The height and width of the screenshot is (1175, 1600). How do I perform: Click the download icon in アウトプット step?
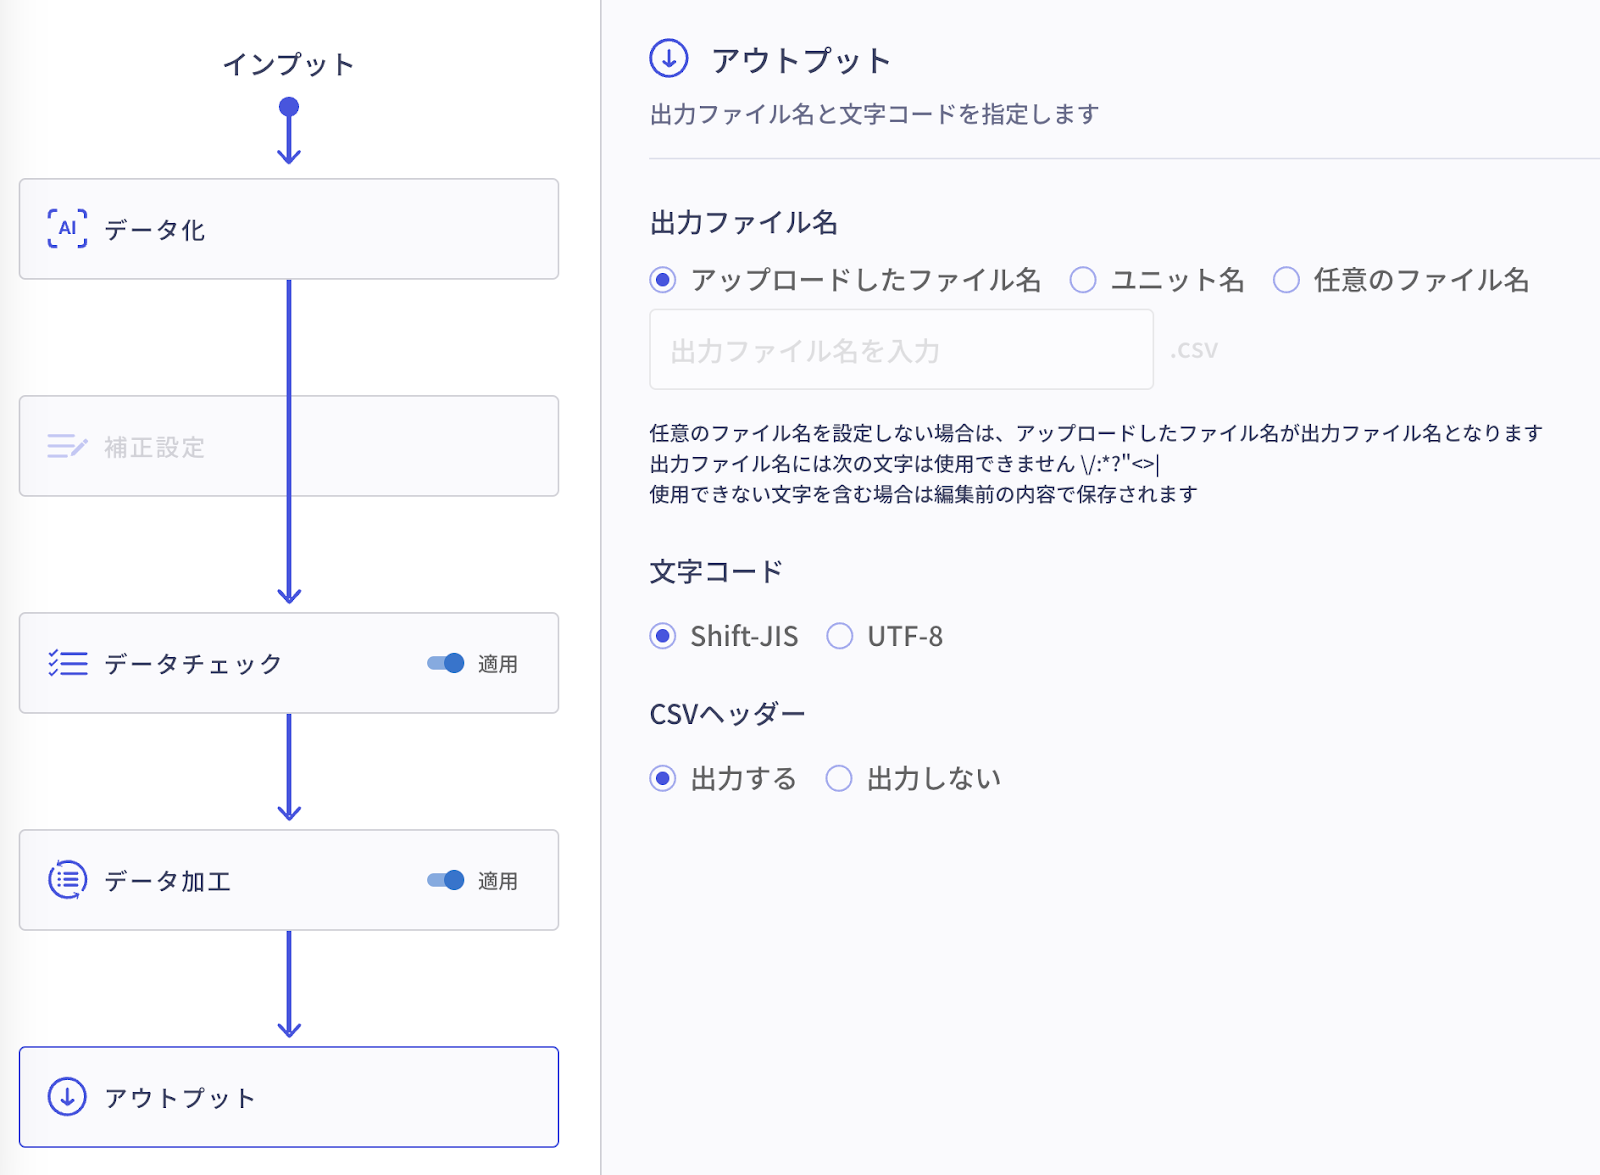click(67, 1097)
